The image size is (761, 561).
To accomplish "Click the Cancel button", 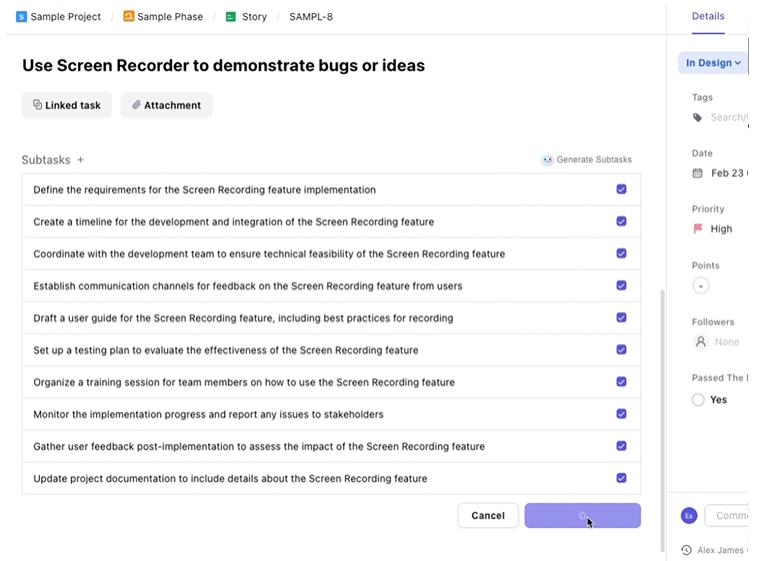I will [487, 515].
